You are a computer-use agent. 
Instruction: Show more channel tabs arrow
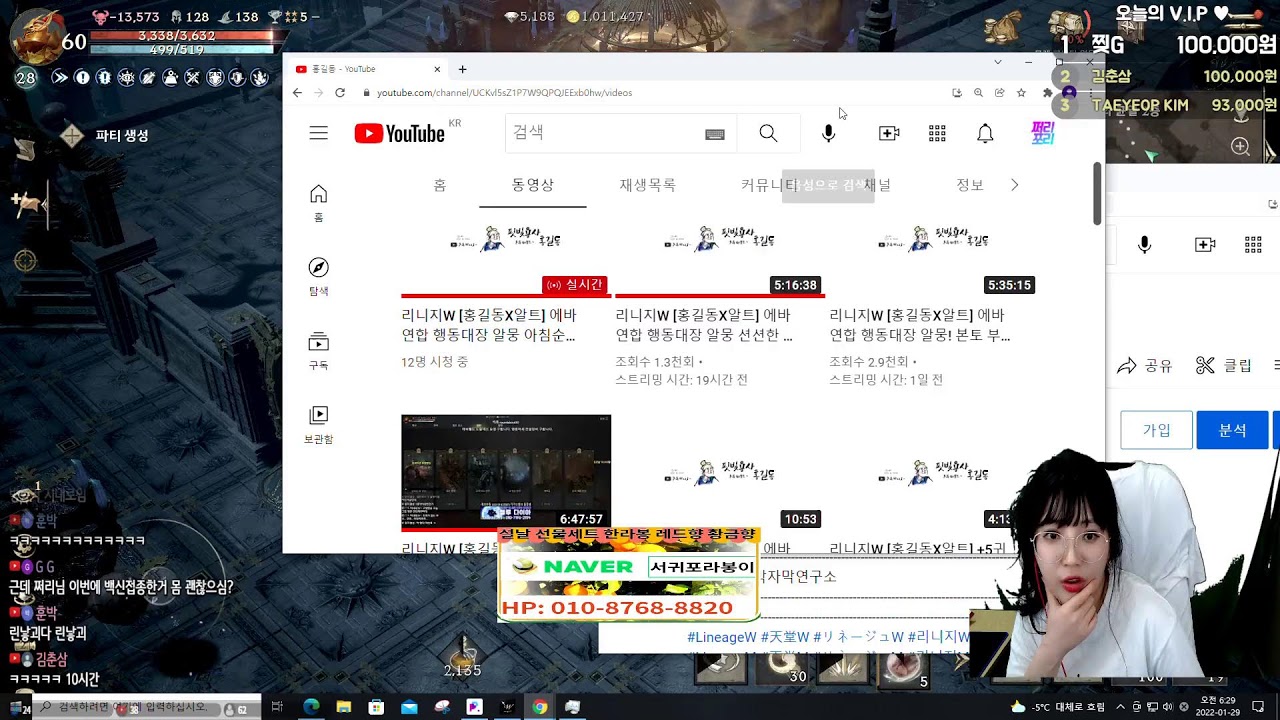[x=1014, y=185]
